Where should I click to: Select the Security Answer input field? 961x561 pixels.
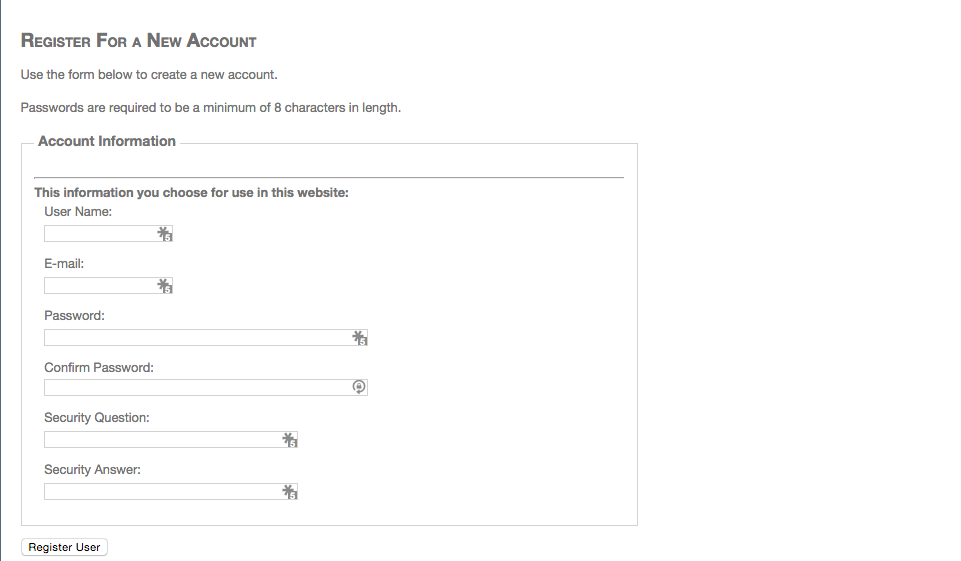point(162,492)
